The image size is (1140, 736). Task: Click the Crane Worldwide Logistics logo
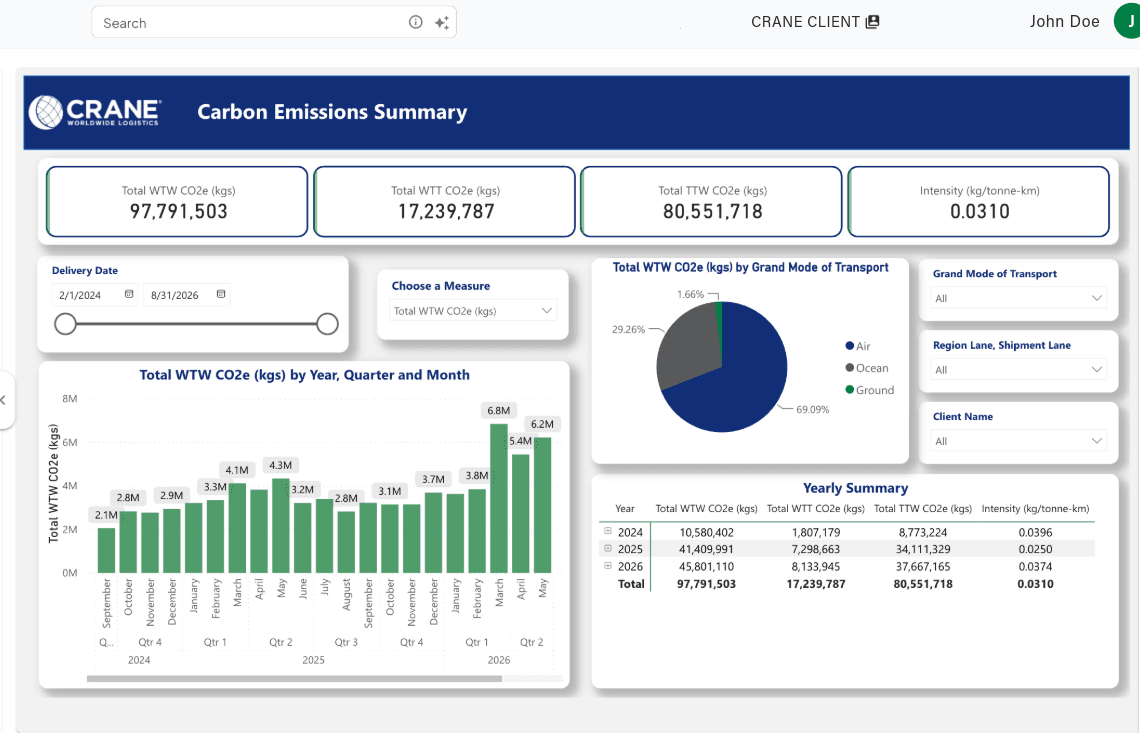pos(95,112)
